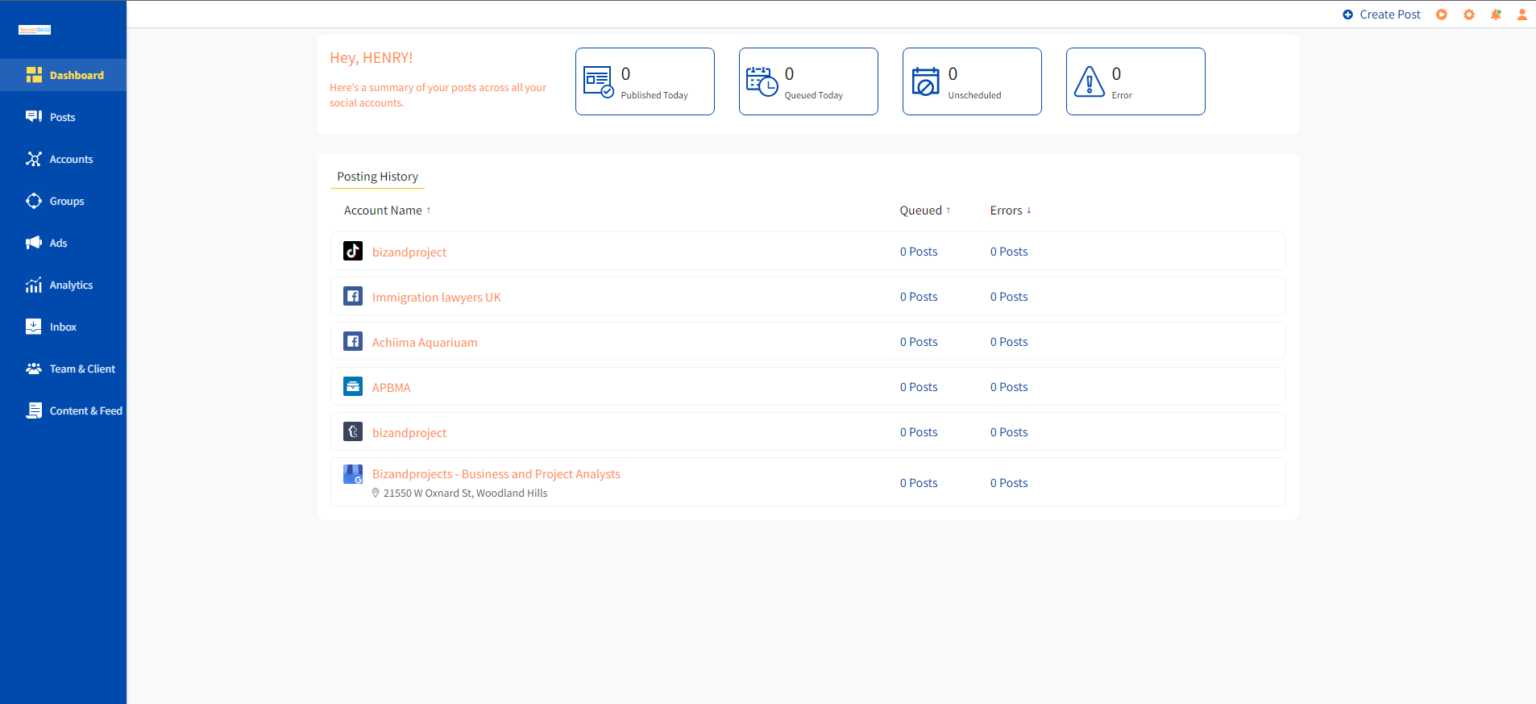The width and height of the screenshot is (1536, 704).
Task: Click the Google Business Profile account icon
Action: pyautogui.click(x=352, y=474)
